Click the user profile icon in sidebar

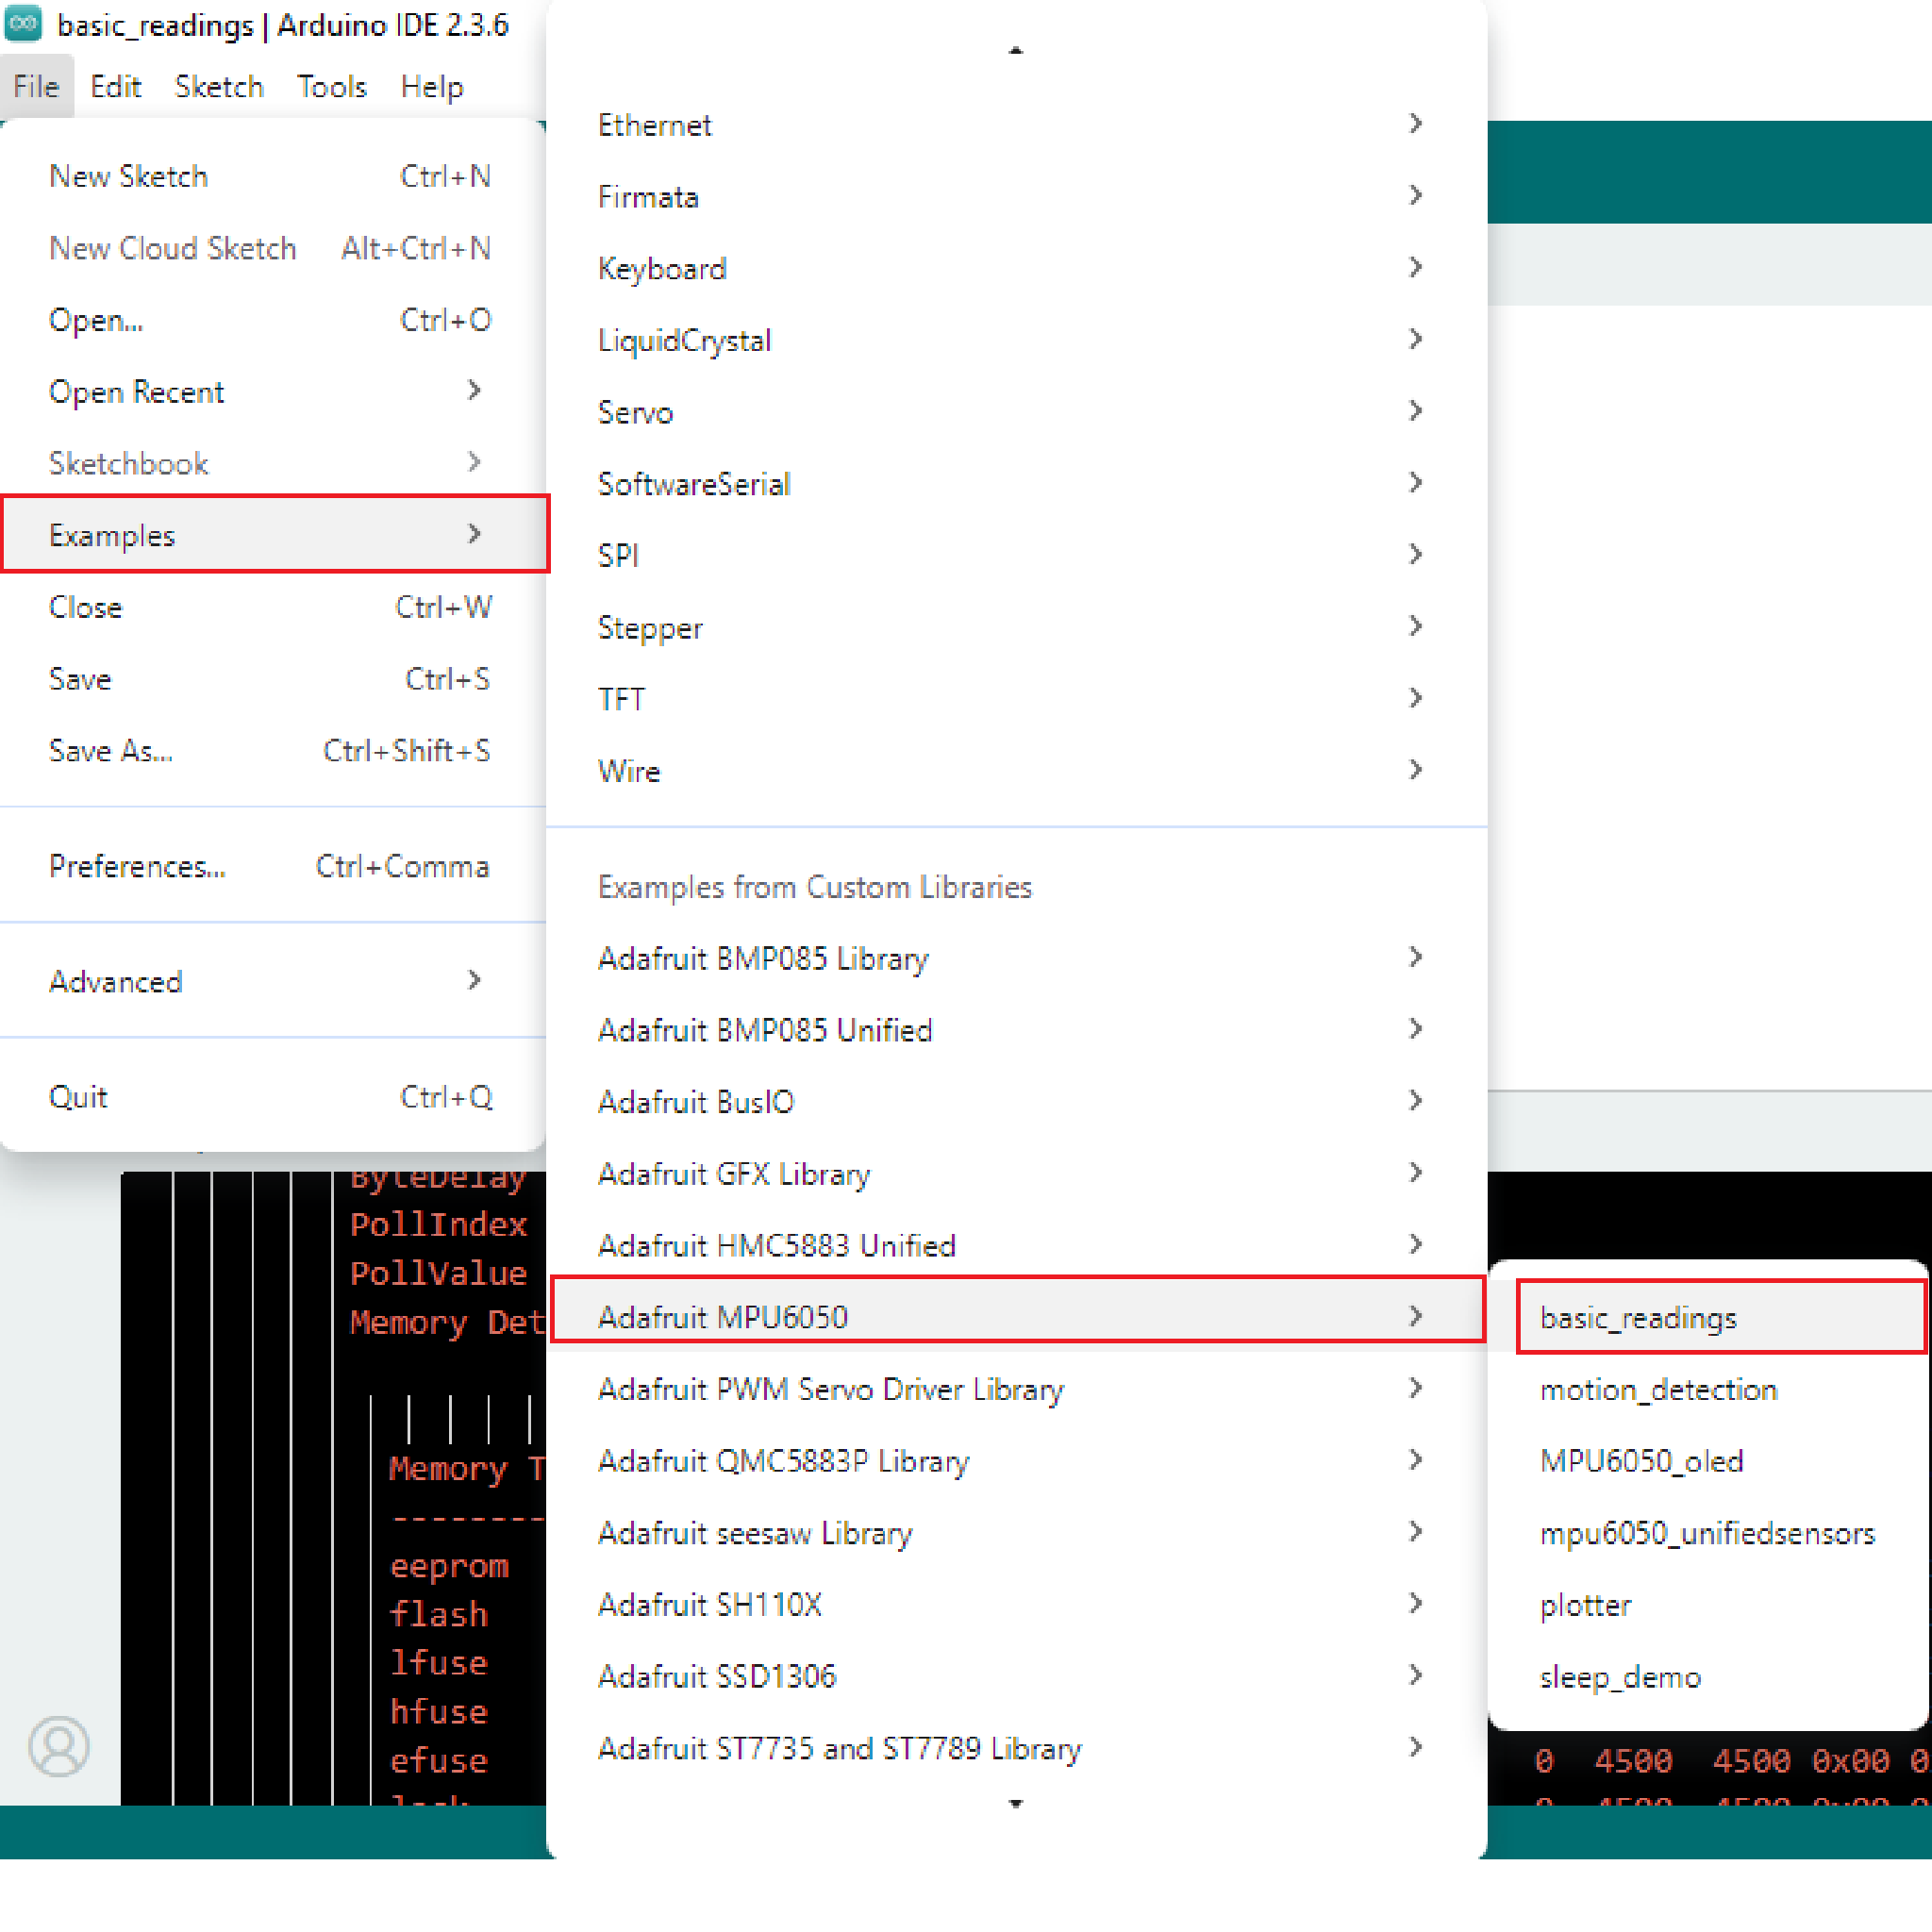pyautogui.click(x=59, y=1746)
